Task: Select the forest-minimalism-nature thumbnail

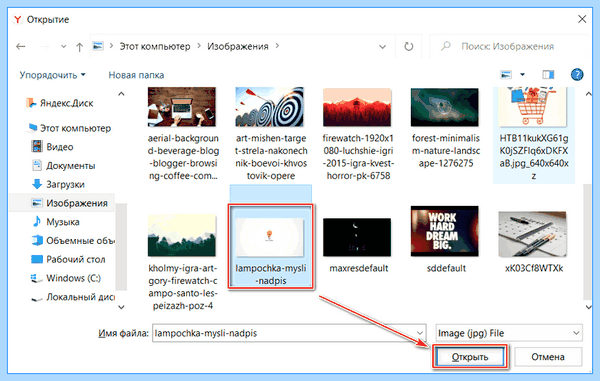Action: click(445, 107)
